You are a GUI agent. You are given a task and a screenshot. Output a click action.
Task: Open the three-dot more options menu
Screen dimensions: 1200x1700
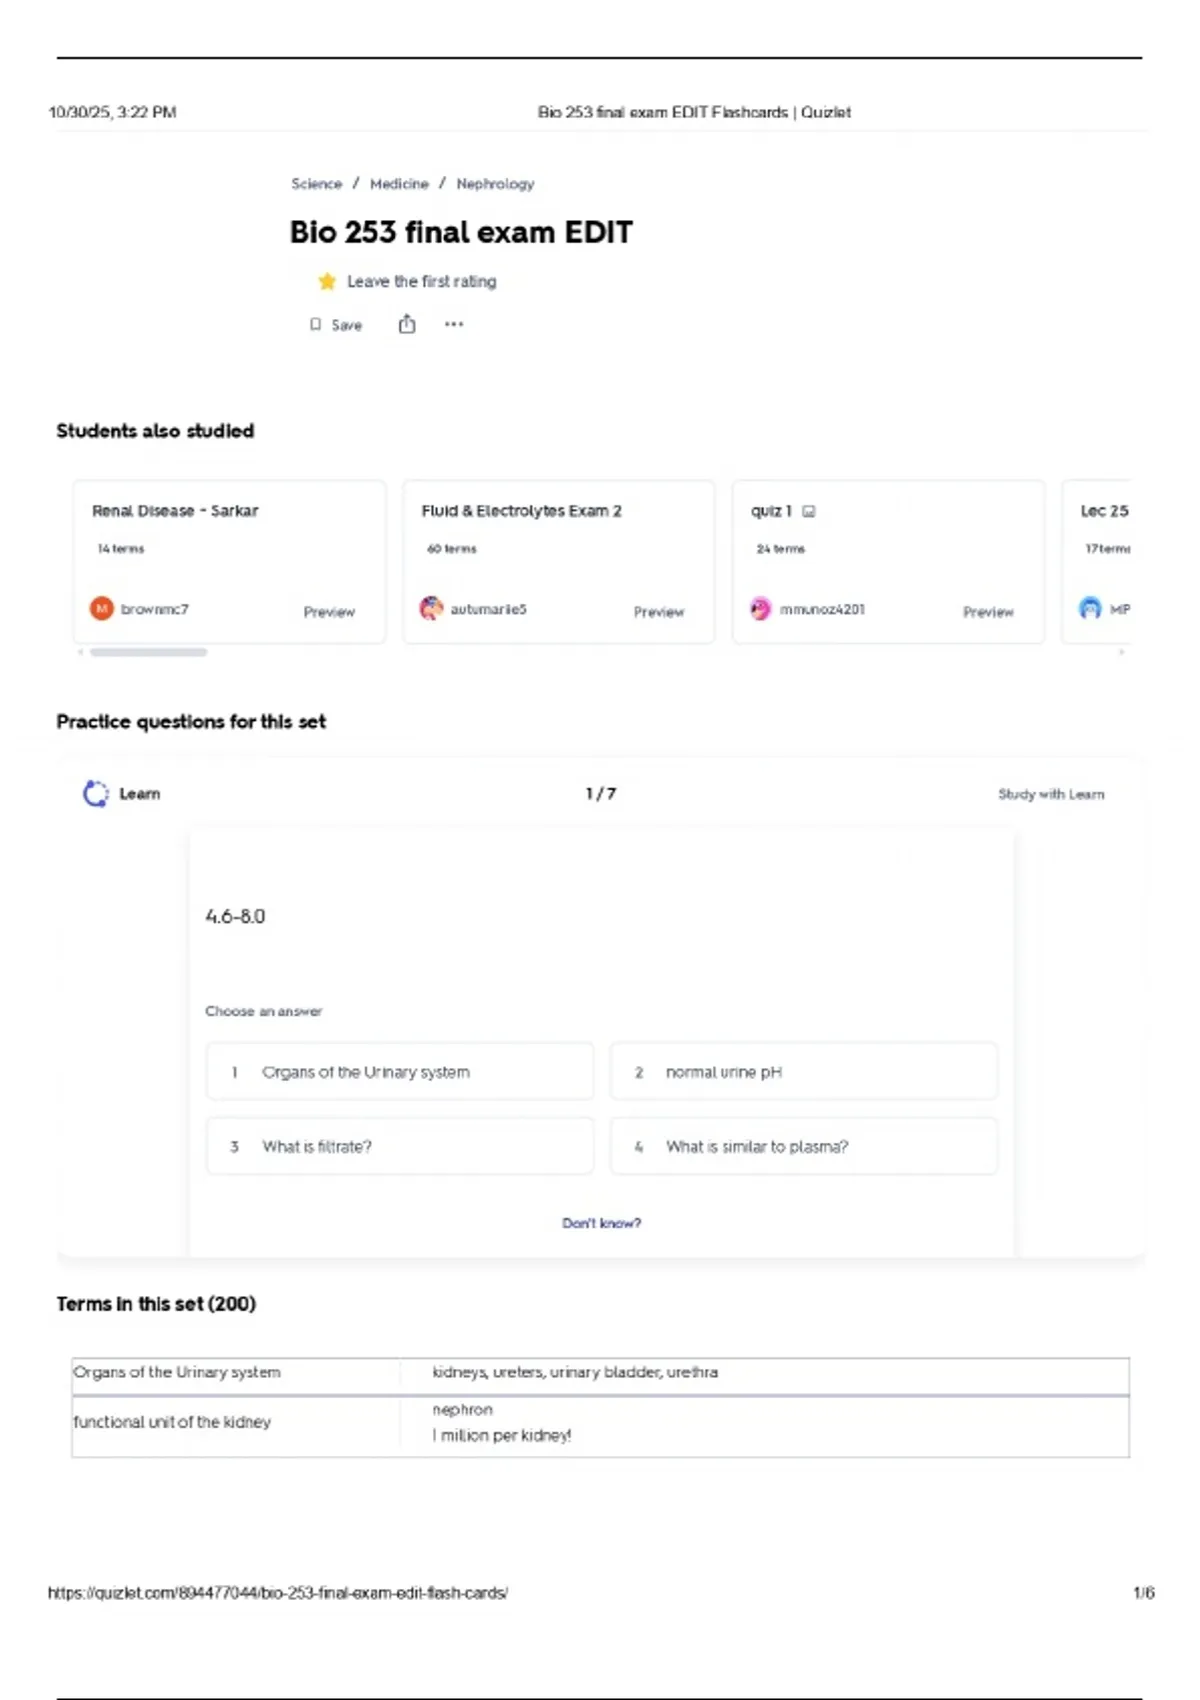(x=454, y=324)
